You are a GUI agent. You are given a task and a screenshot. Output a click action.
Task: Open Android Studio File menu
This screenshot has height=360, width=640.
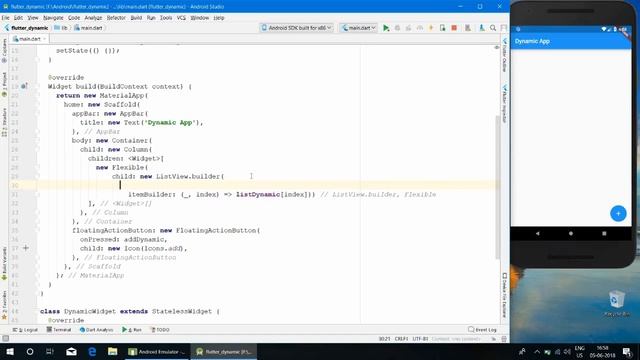[x=5, y=18]
